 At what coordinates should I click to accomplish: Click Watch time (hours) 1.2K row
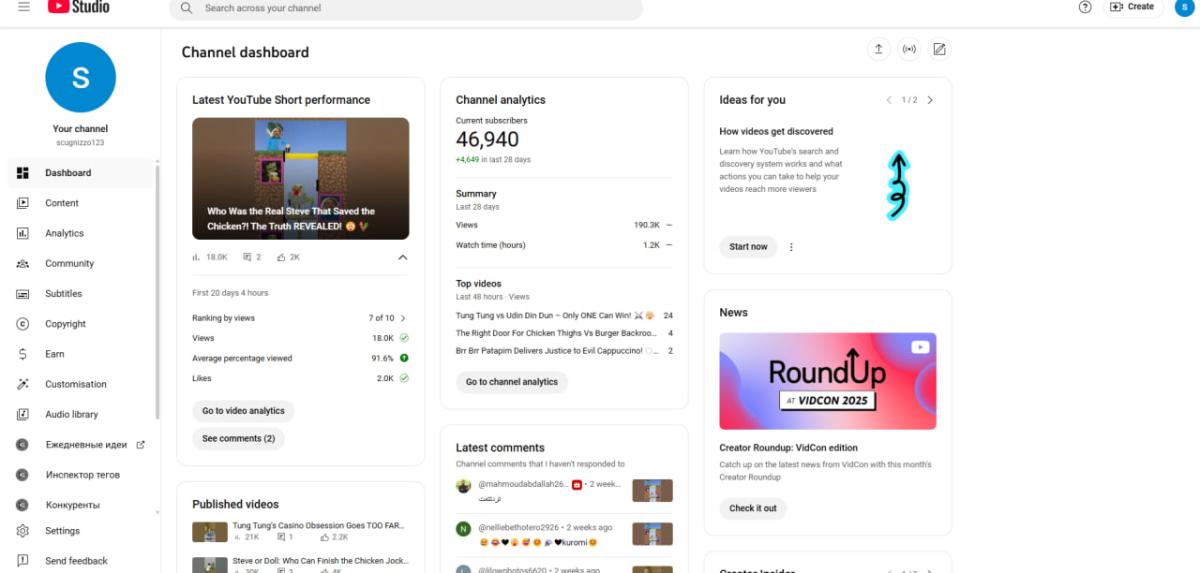click(564, 245)
